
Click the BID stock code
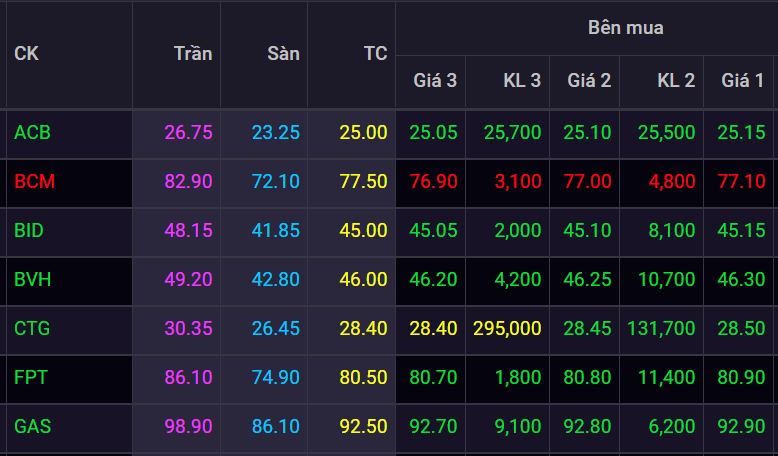point(29,230)
